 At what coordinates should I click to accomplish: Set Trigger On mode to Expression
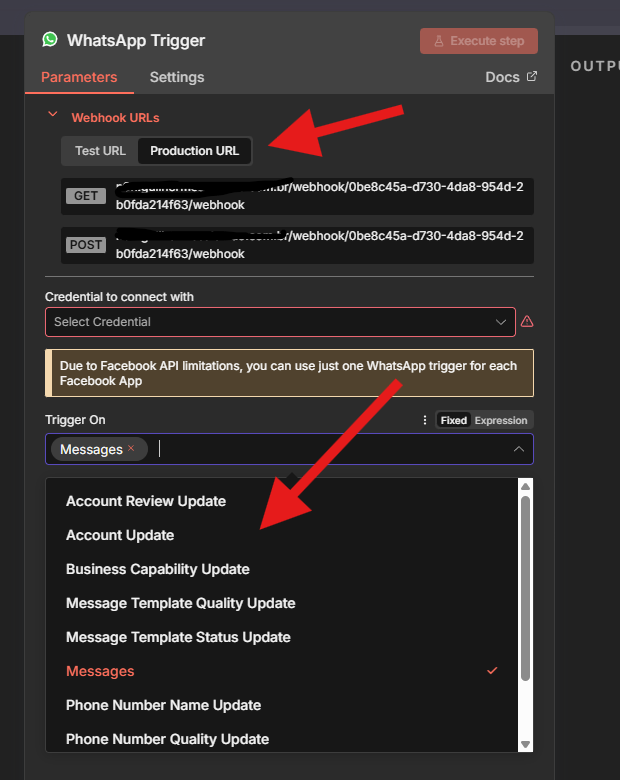point(501,420)
